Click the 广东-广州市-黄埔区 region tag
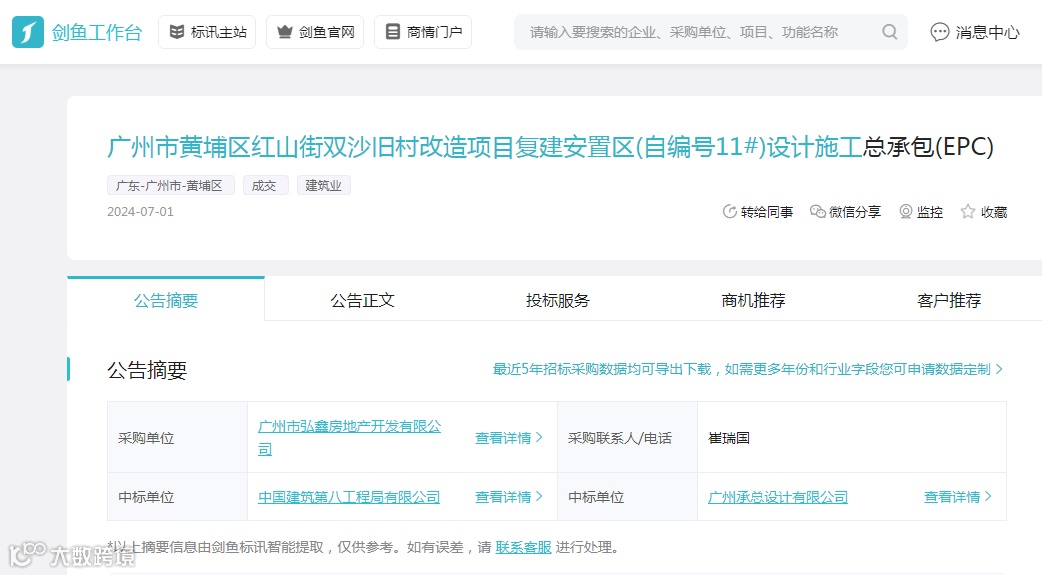The height and width of the screenshot is (575, 1042). 170,185
